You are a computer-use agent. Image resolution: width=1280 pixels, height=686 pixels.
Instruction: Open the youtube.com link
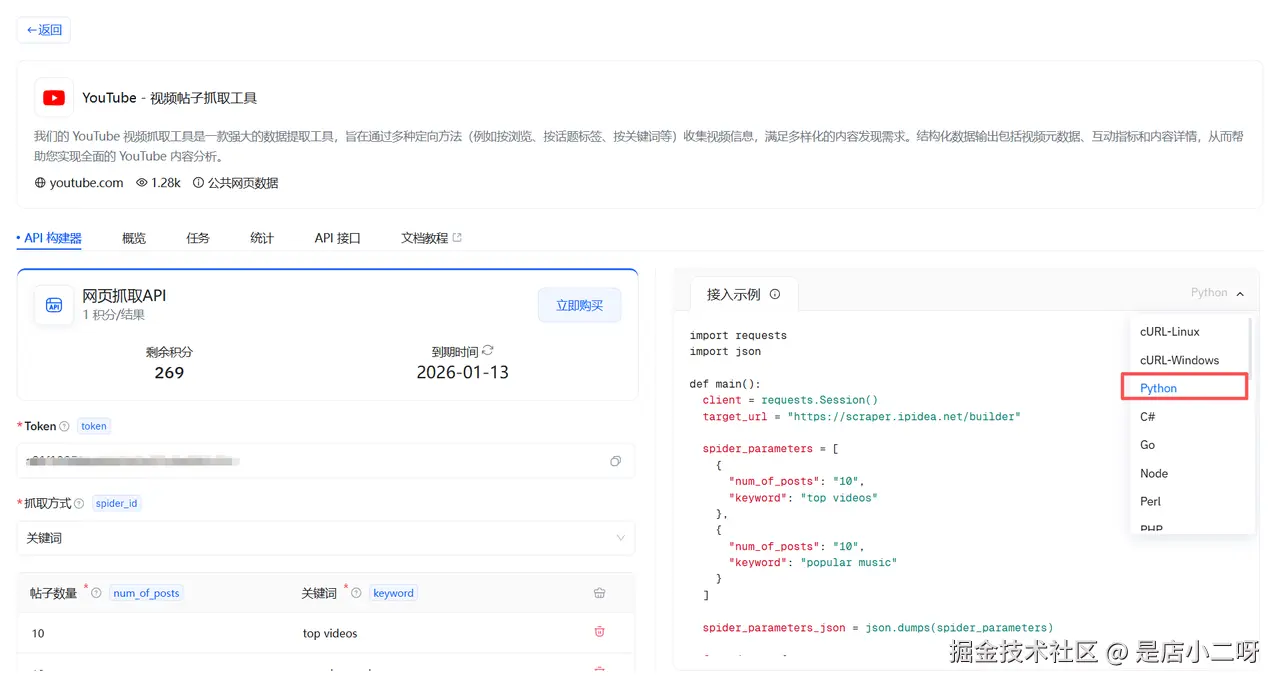coord(86,183)
